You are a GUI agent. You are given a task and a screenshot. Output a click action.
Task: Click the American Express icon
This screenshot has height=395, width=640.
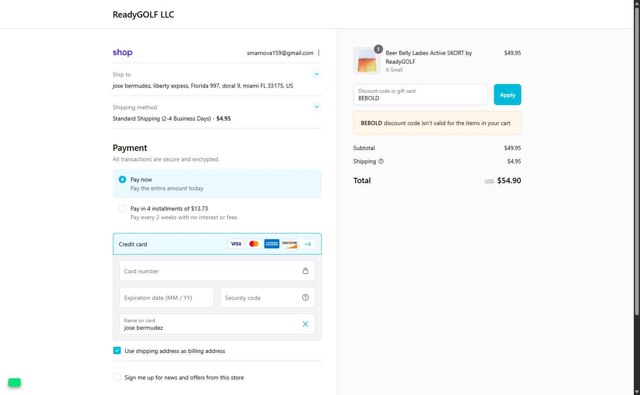point(271,244)
